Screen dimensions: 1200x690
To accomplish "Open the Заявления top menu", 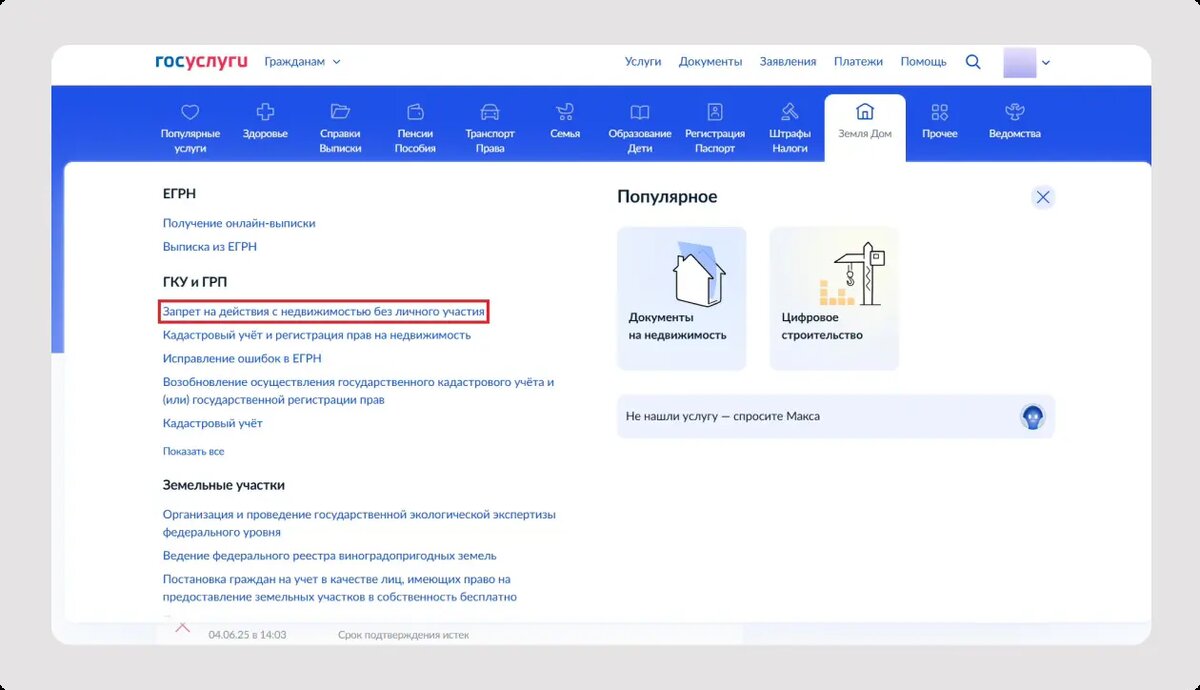I will (x=787, y=62).
